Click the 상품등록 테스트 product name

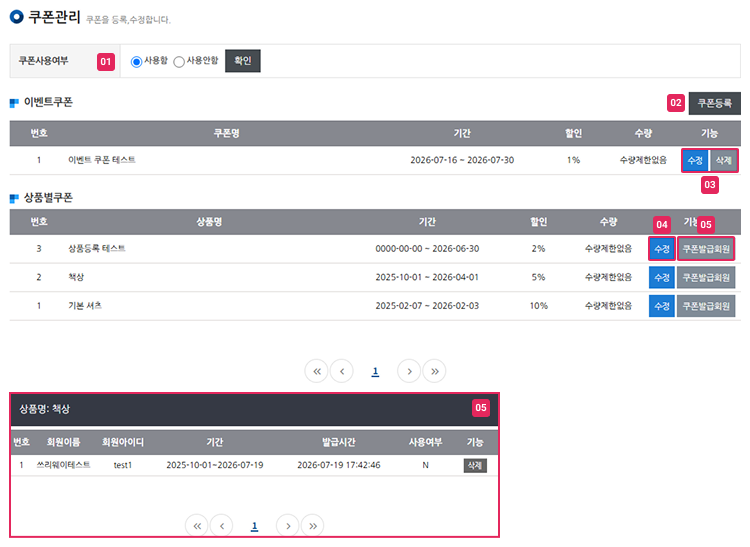97,248
